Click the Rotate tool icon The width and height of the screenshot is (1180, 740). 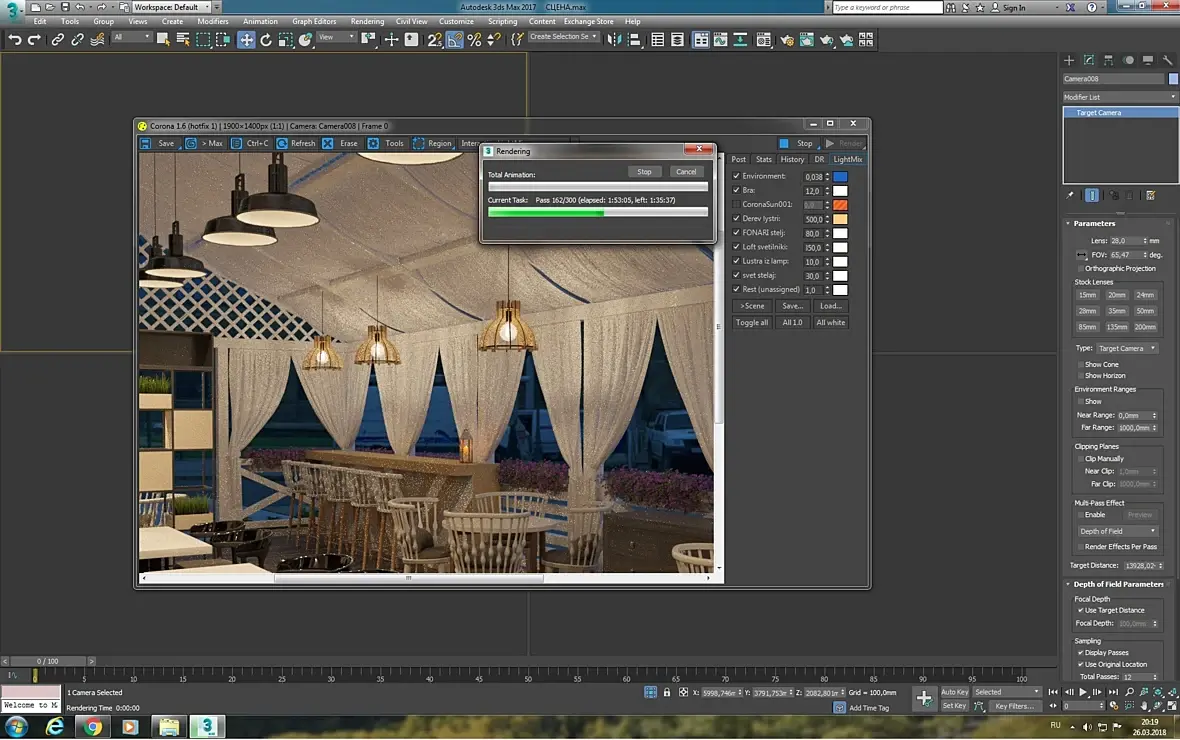pyautogui.click(x=266, y=40)
